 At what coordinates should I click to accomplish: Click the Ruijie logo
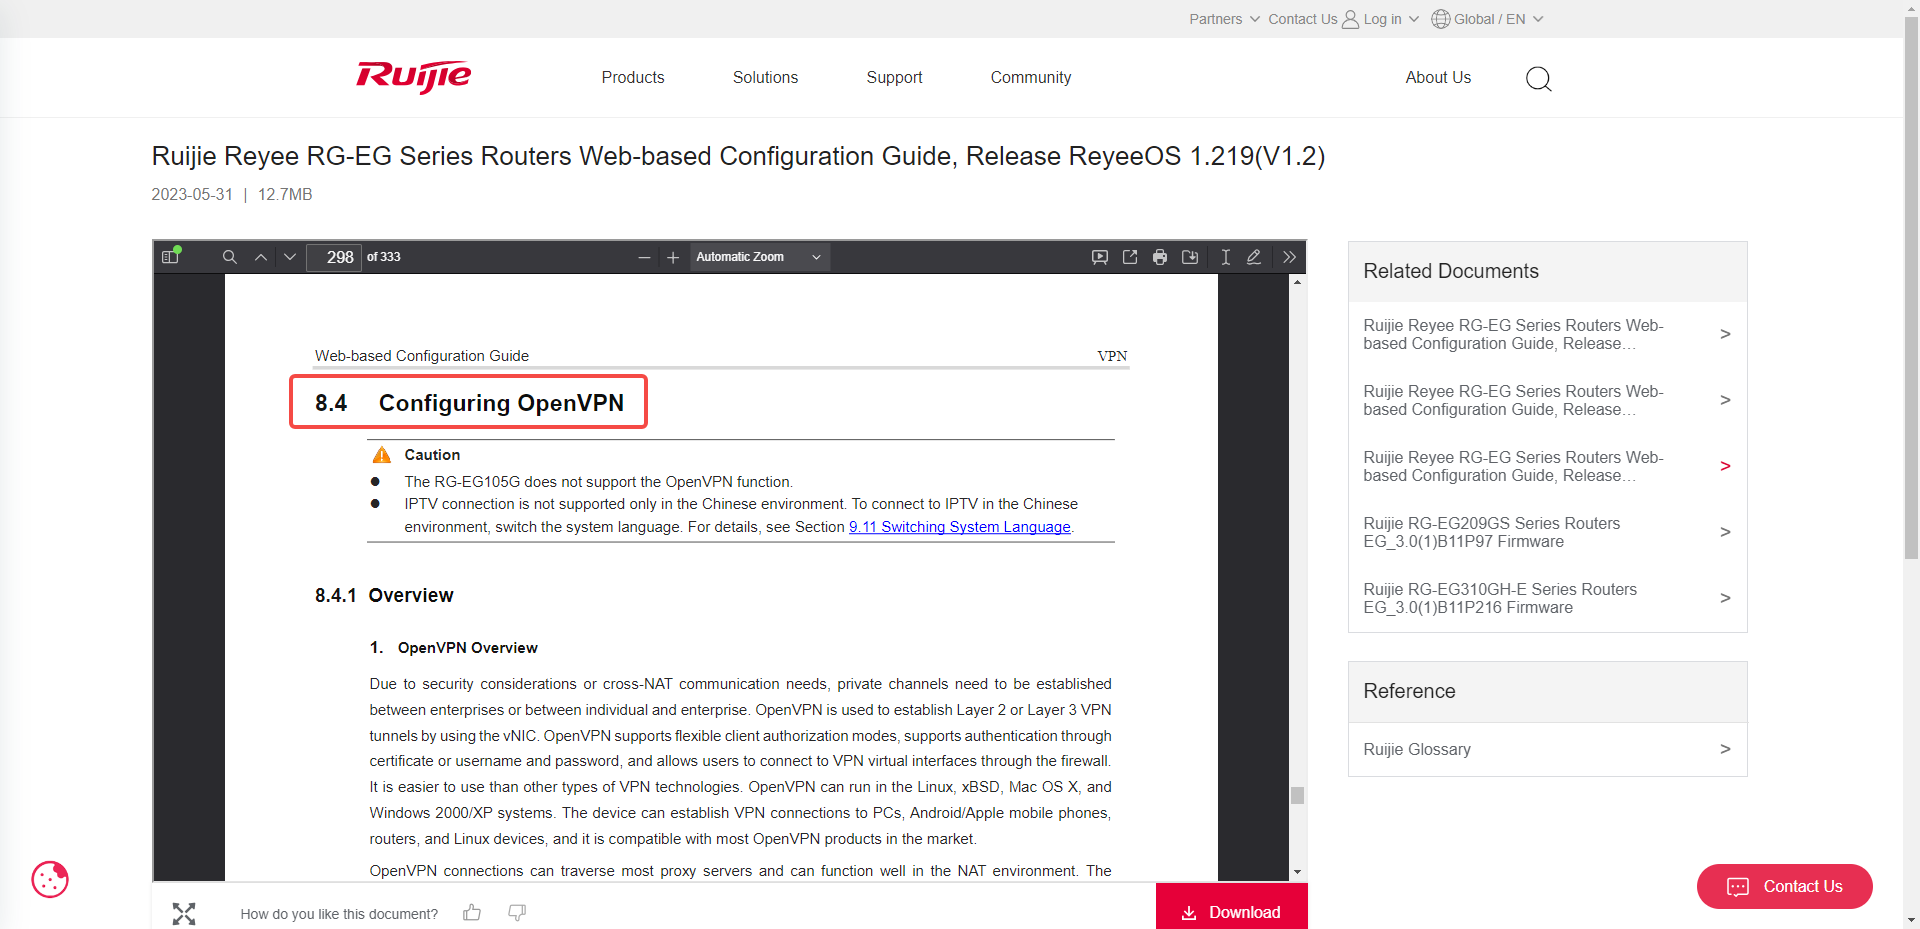pos(414,76)
